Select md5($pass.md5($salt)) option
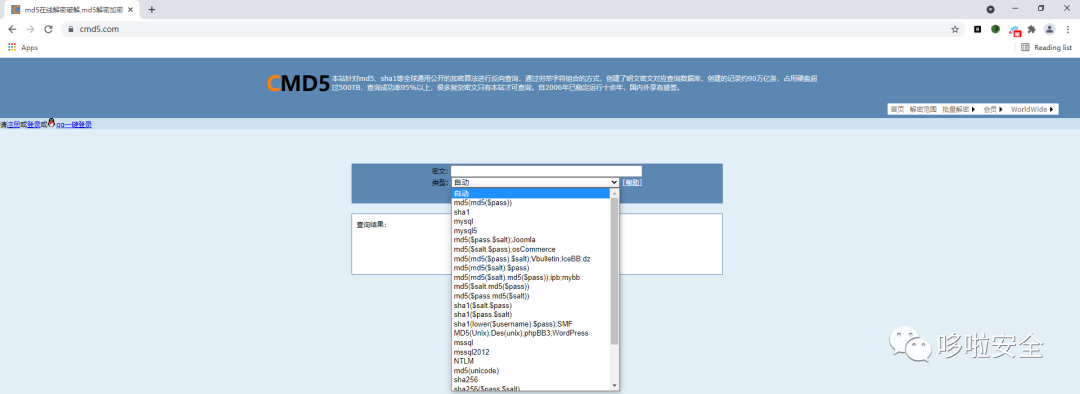This screenshot has height=394, width=1080. (531, 296)
